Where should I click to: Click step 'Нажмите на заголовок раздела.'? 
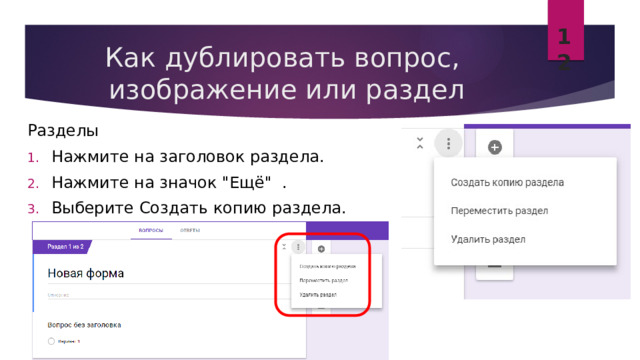pyautogui.click(x=188, y=156)
